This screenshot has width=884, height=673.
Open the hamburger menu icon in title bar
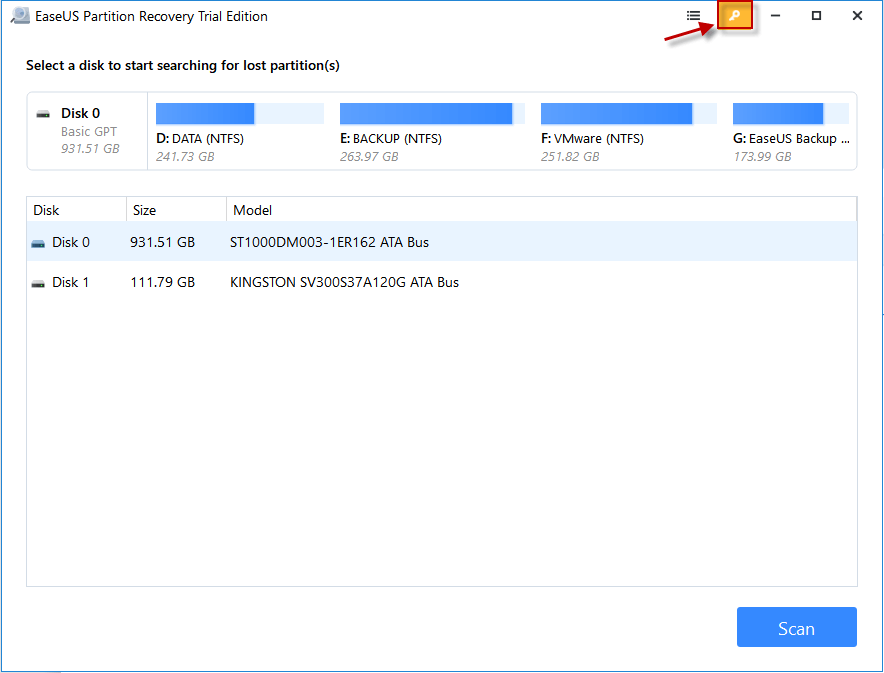[693, 16]
